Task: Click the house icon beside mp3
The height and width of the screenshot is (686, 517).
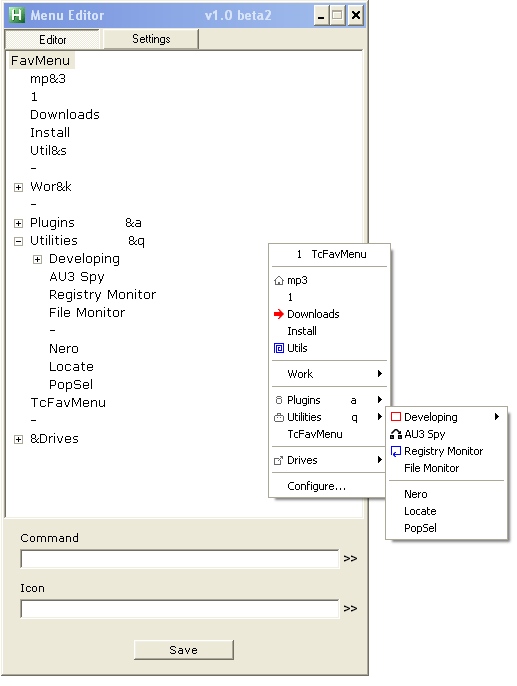Action: point(279,280)
